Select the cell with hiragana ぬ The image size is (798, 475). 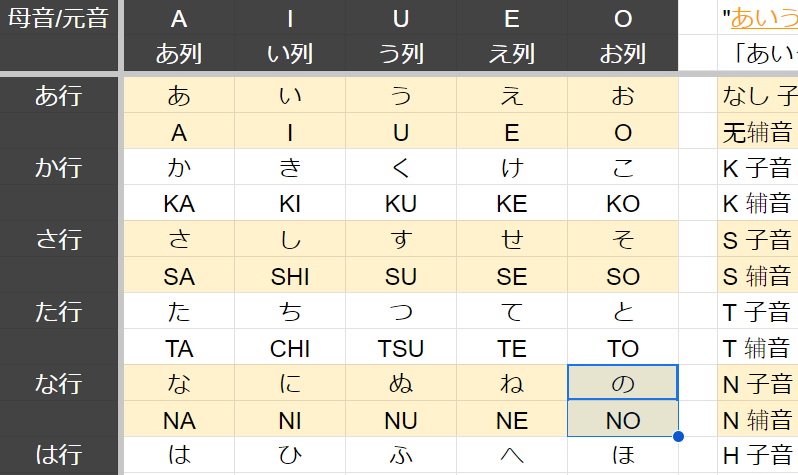click(x=401, y=384)
